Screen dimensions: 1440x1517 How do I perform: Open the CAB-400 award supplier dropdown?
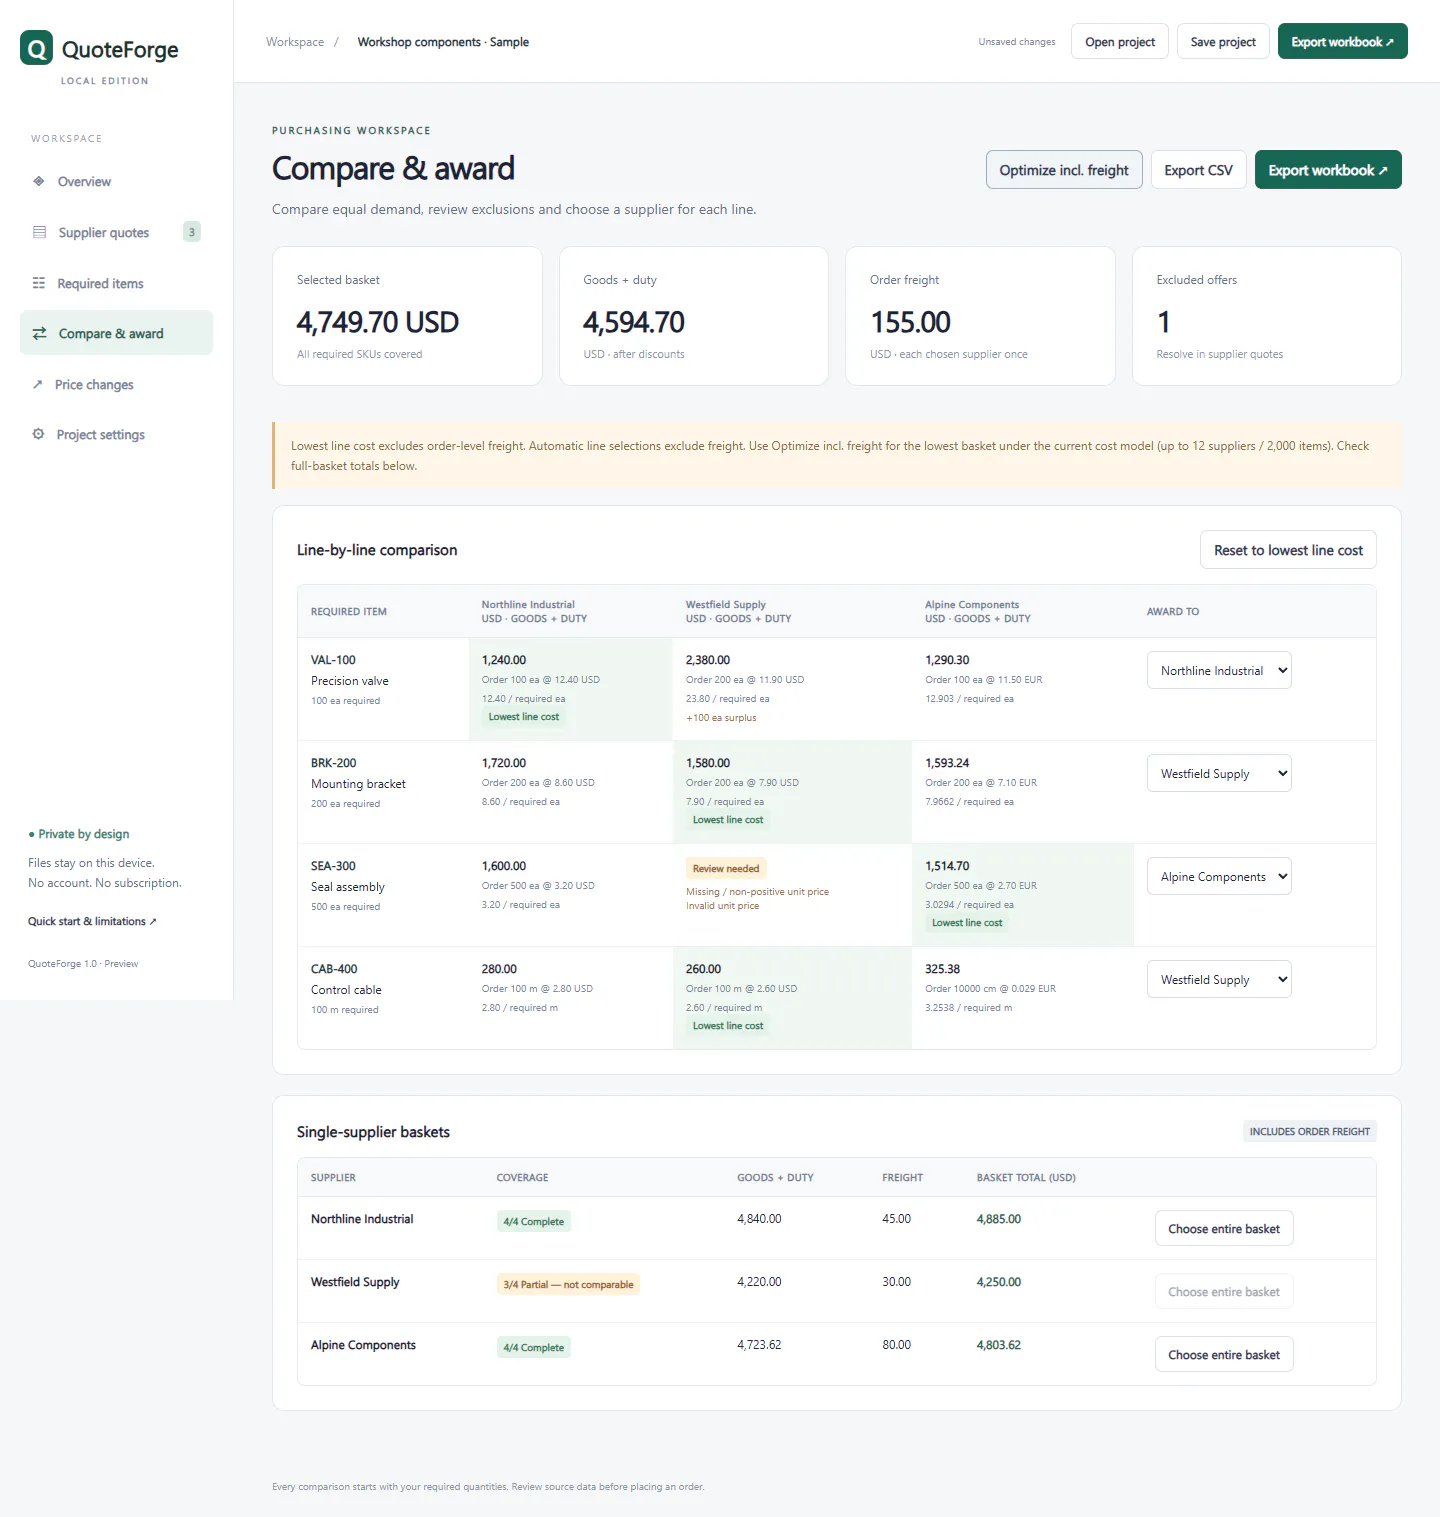click(1219, 979)
